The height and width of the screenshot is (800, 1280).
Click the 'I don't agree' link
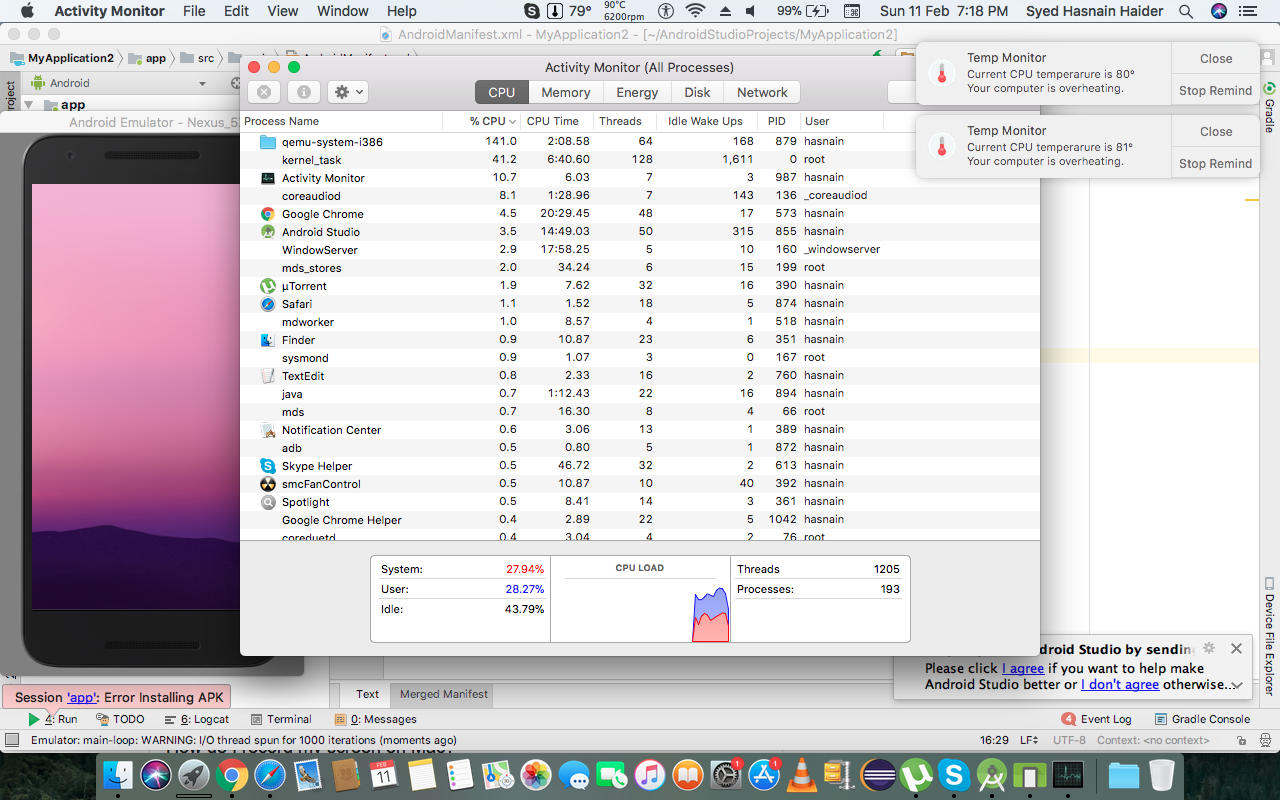(1120, 685)
